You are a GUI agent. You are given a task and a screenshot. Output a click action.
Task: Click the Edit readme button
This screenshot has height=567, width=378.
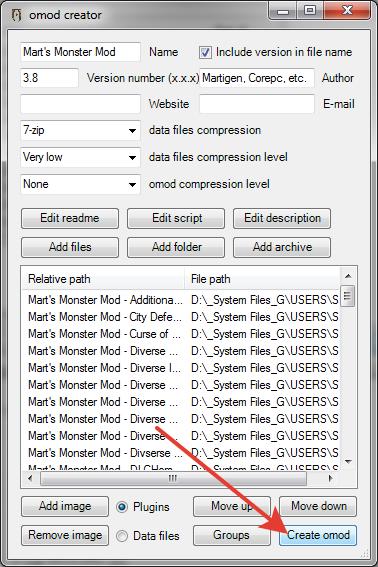[70, 218]
